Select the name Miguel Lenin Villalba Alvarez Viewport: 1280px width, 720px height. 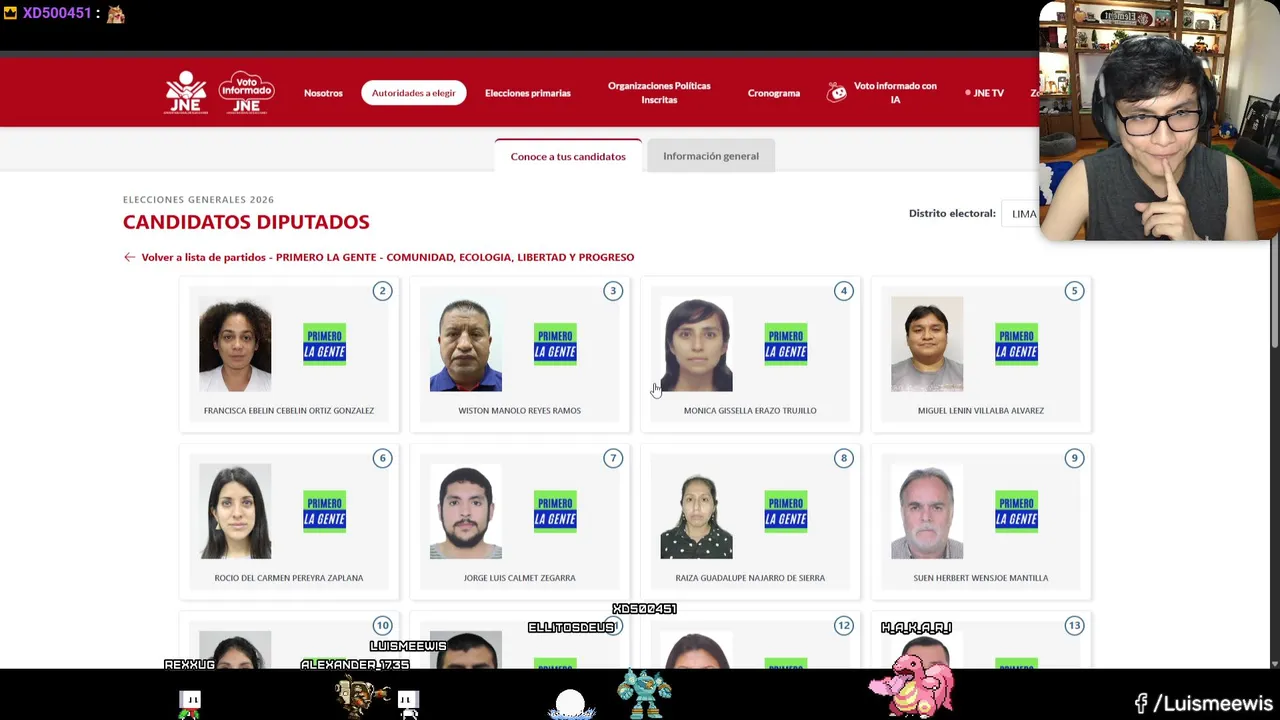(980, 410)
